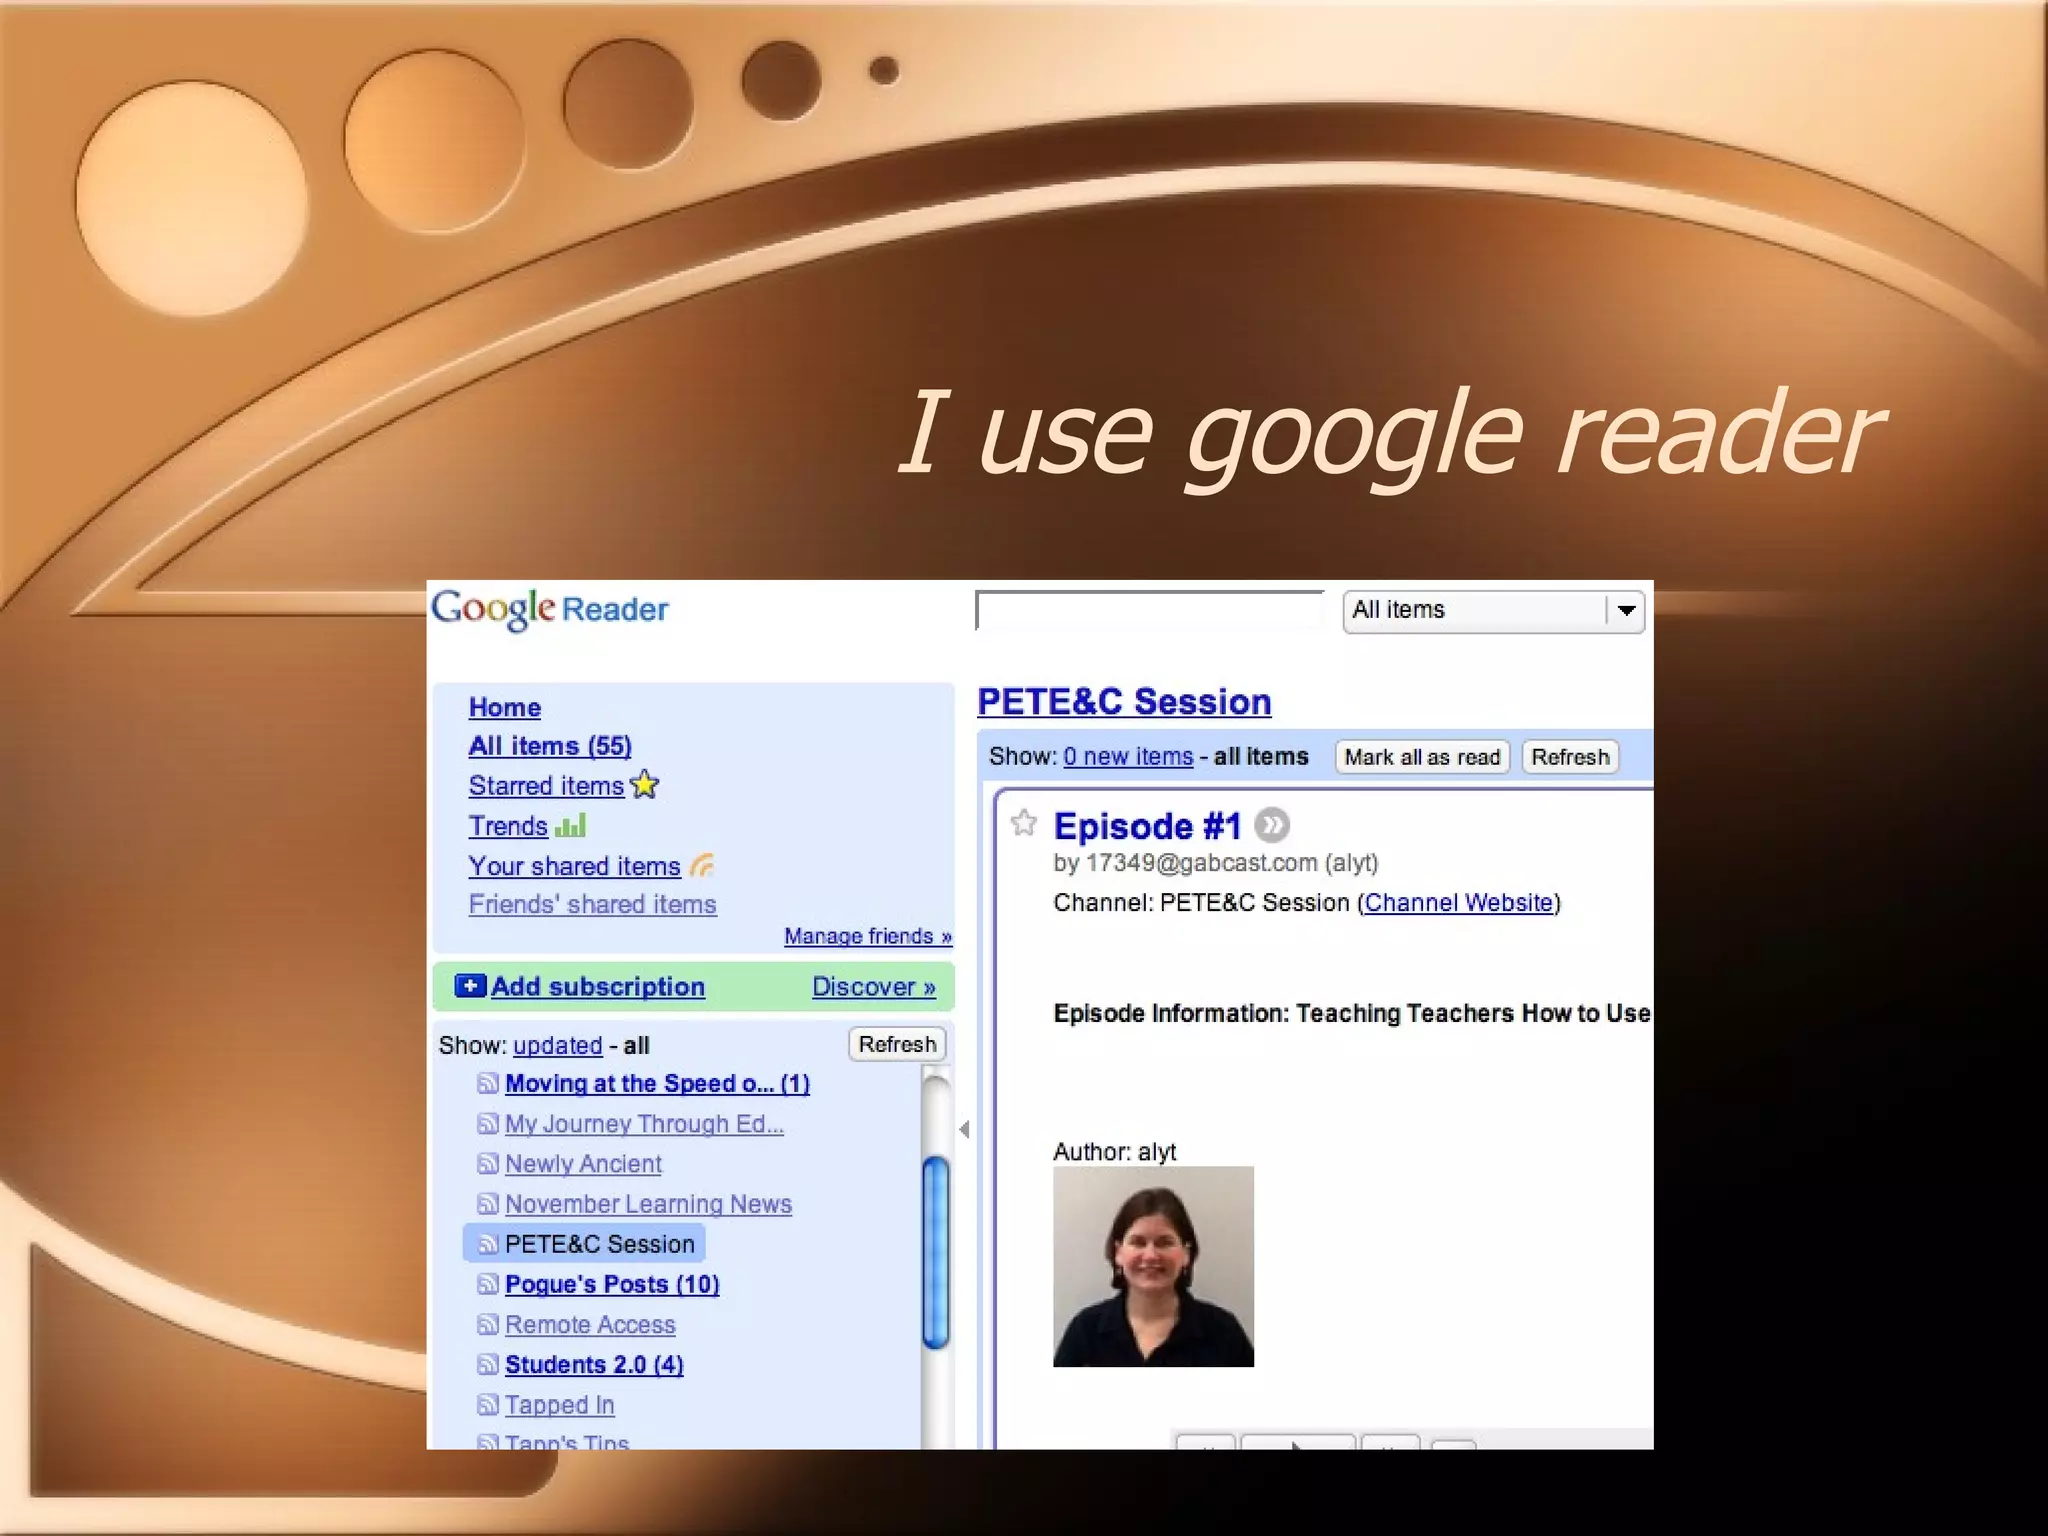Open Episode #1 original via arrow icon
Image resolution: width=2048 pixels, height=1536 pixels.
coord(1272,825)
